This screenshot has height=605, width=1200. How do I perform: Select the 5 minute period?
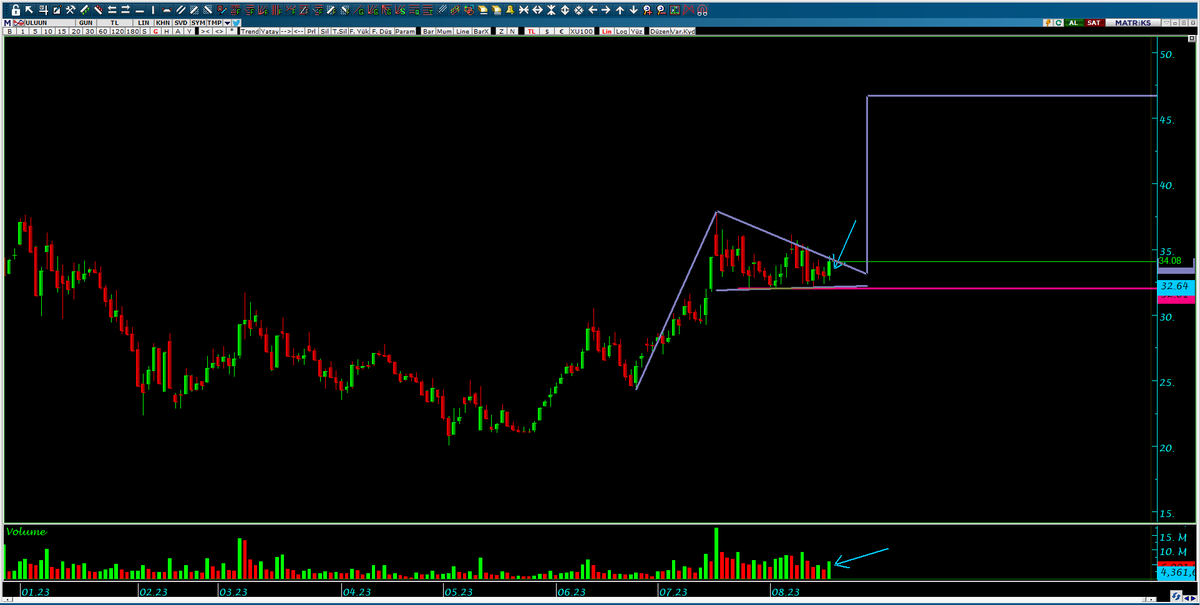tap(35, 31)
